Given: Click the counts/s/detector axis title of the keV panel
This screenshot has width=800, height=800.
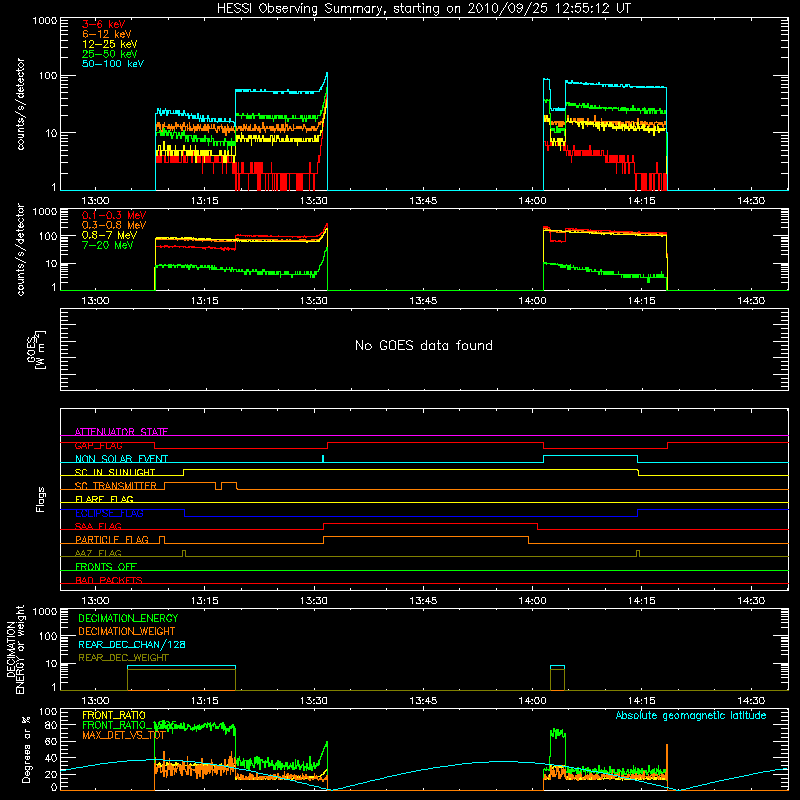Looking at the screenshot, I should tap(20, 104).
